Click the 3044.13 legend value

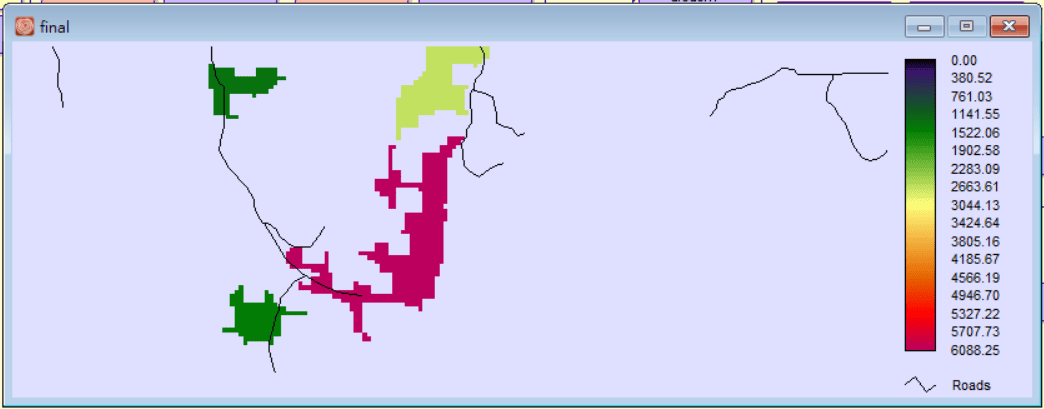[975, 205]
